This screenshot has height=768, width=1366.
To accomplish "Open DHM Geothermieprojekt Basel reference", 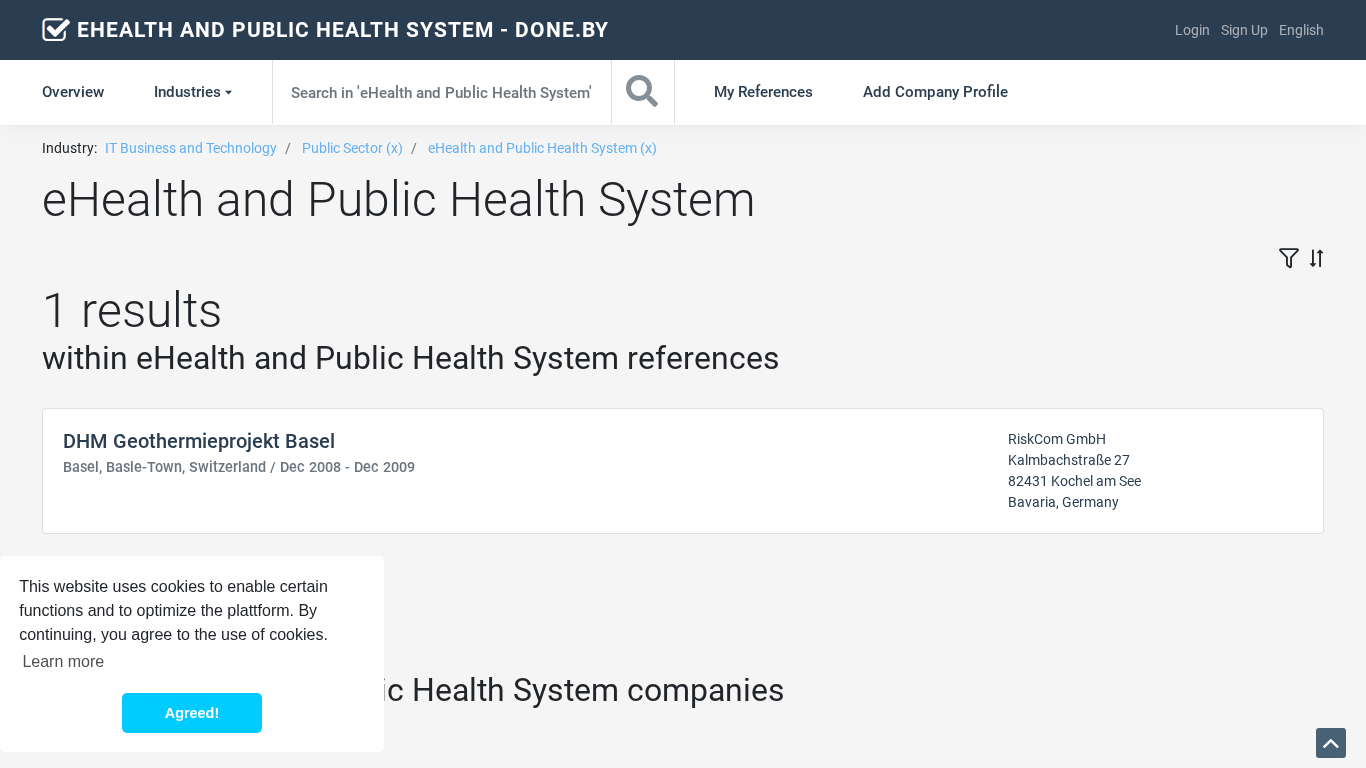I will click(x=199, y=441).
